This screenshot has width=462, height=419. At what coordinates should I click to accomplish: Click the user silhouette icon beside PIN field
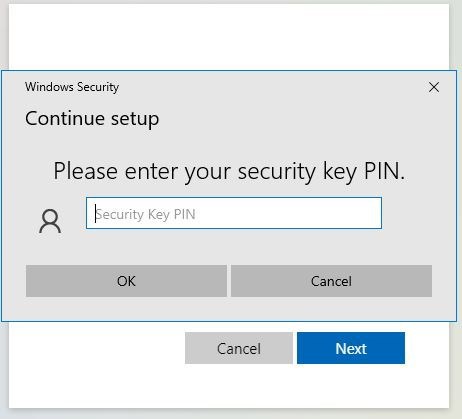pos(50,221)
